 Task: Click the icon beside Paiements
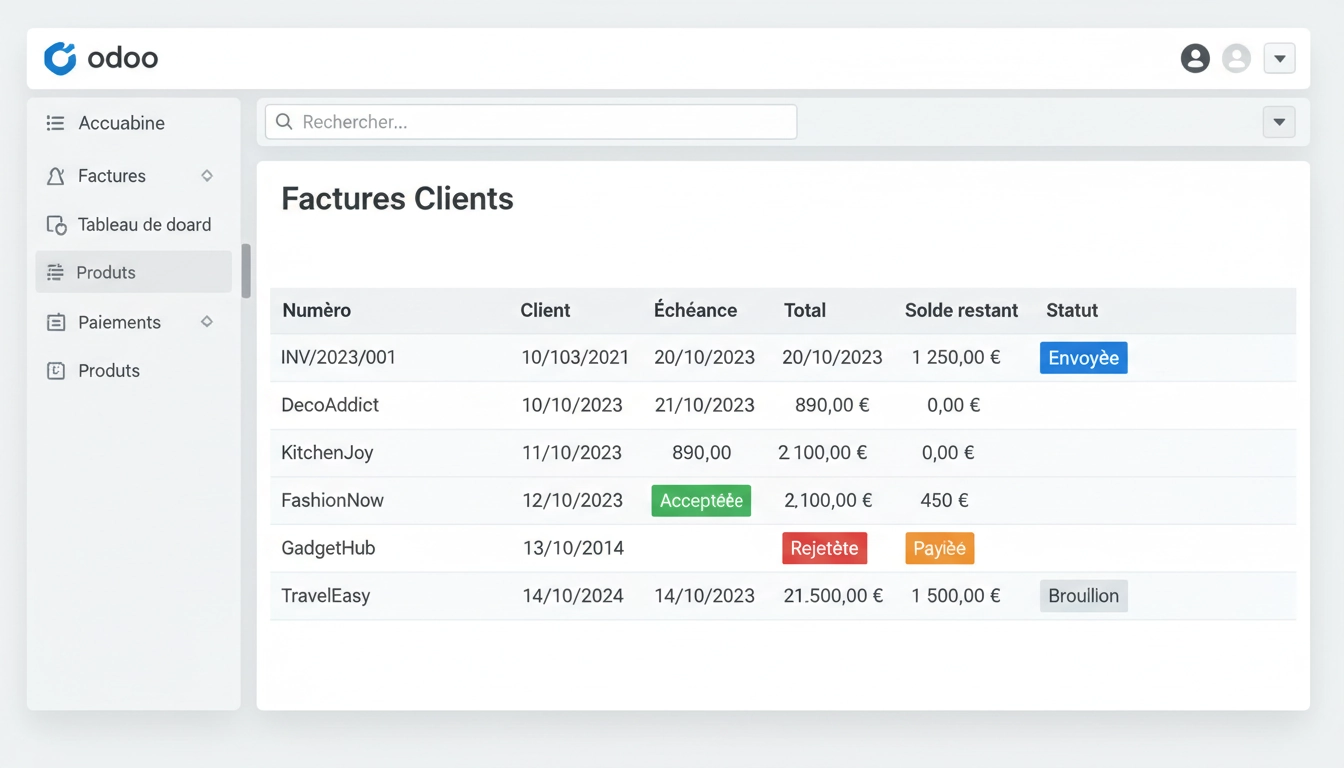tap(56, 322)
